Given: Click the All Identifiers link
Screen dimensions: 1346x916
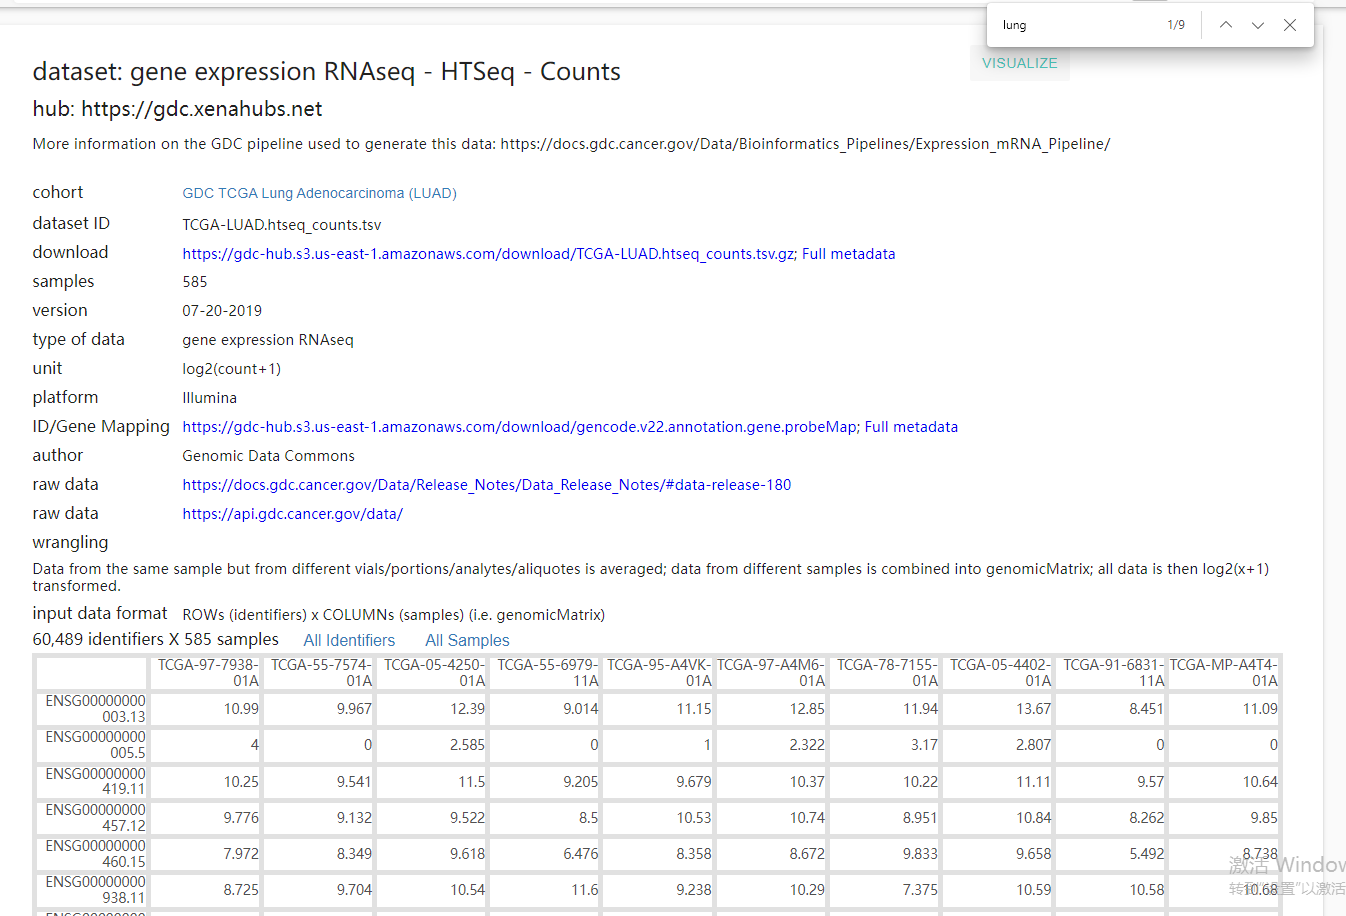Looking at the screenshot, I should [x=349, y=641].
